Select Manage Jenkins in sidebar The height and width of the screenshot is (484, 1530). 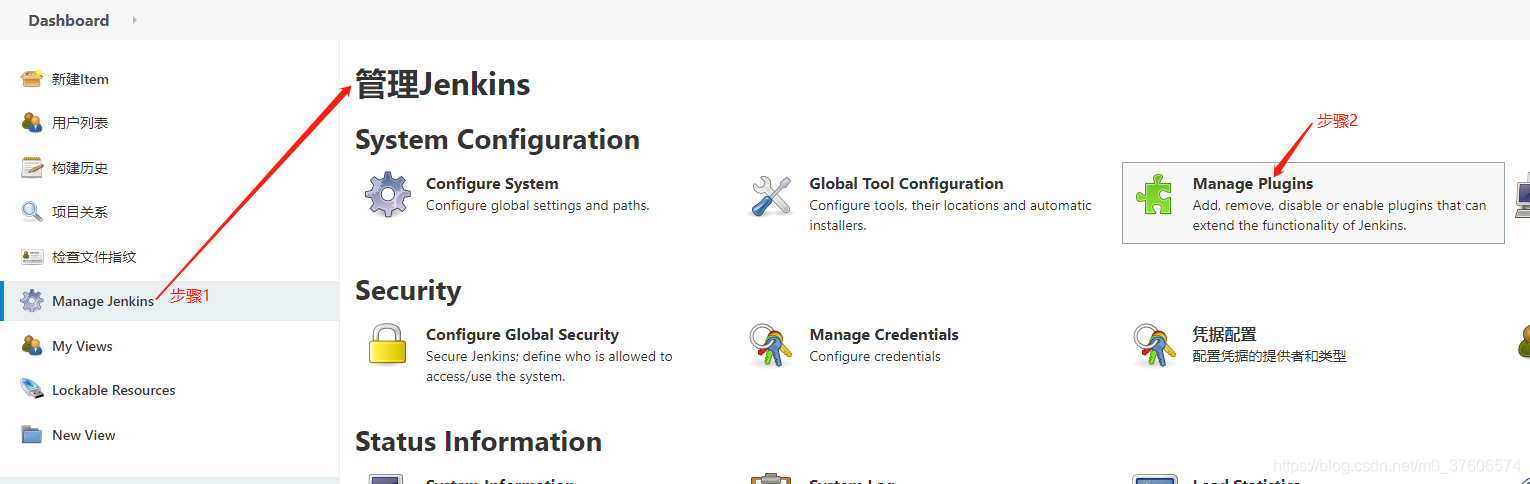coord(103,301)
